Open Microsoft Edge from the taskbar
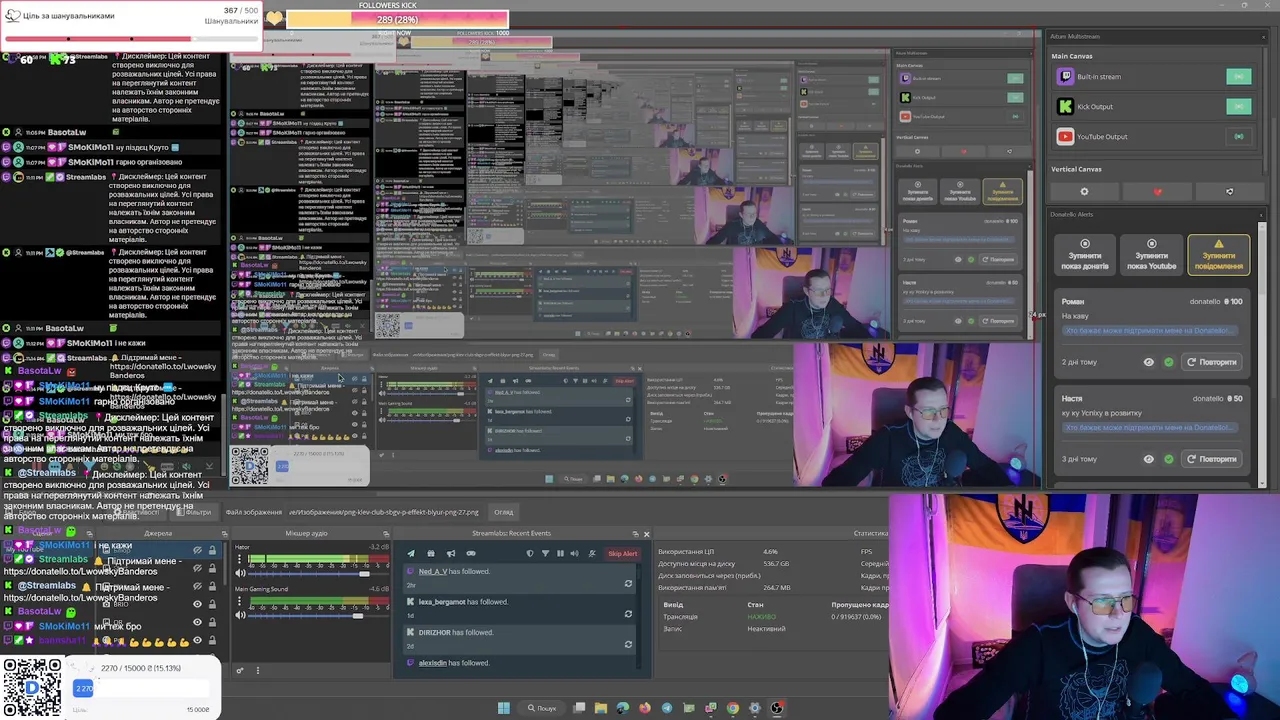Viewport: 1280px width, 720px height. [623, 708]
